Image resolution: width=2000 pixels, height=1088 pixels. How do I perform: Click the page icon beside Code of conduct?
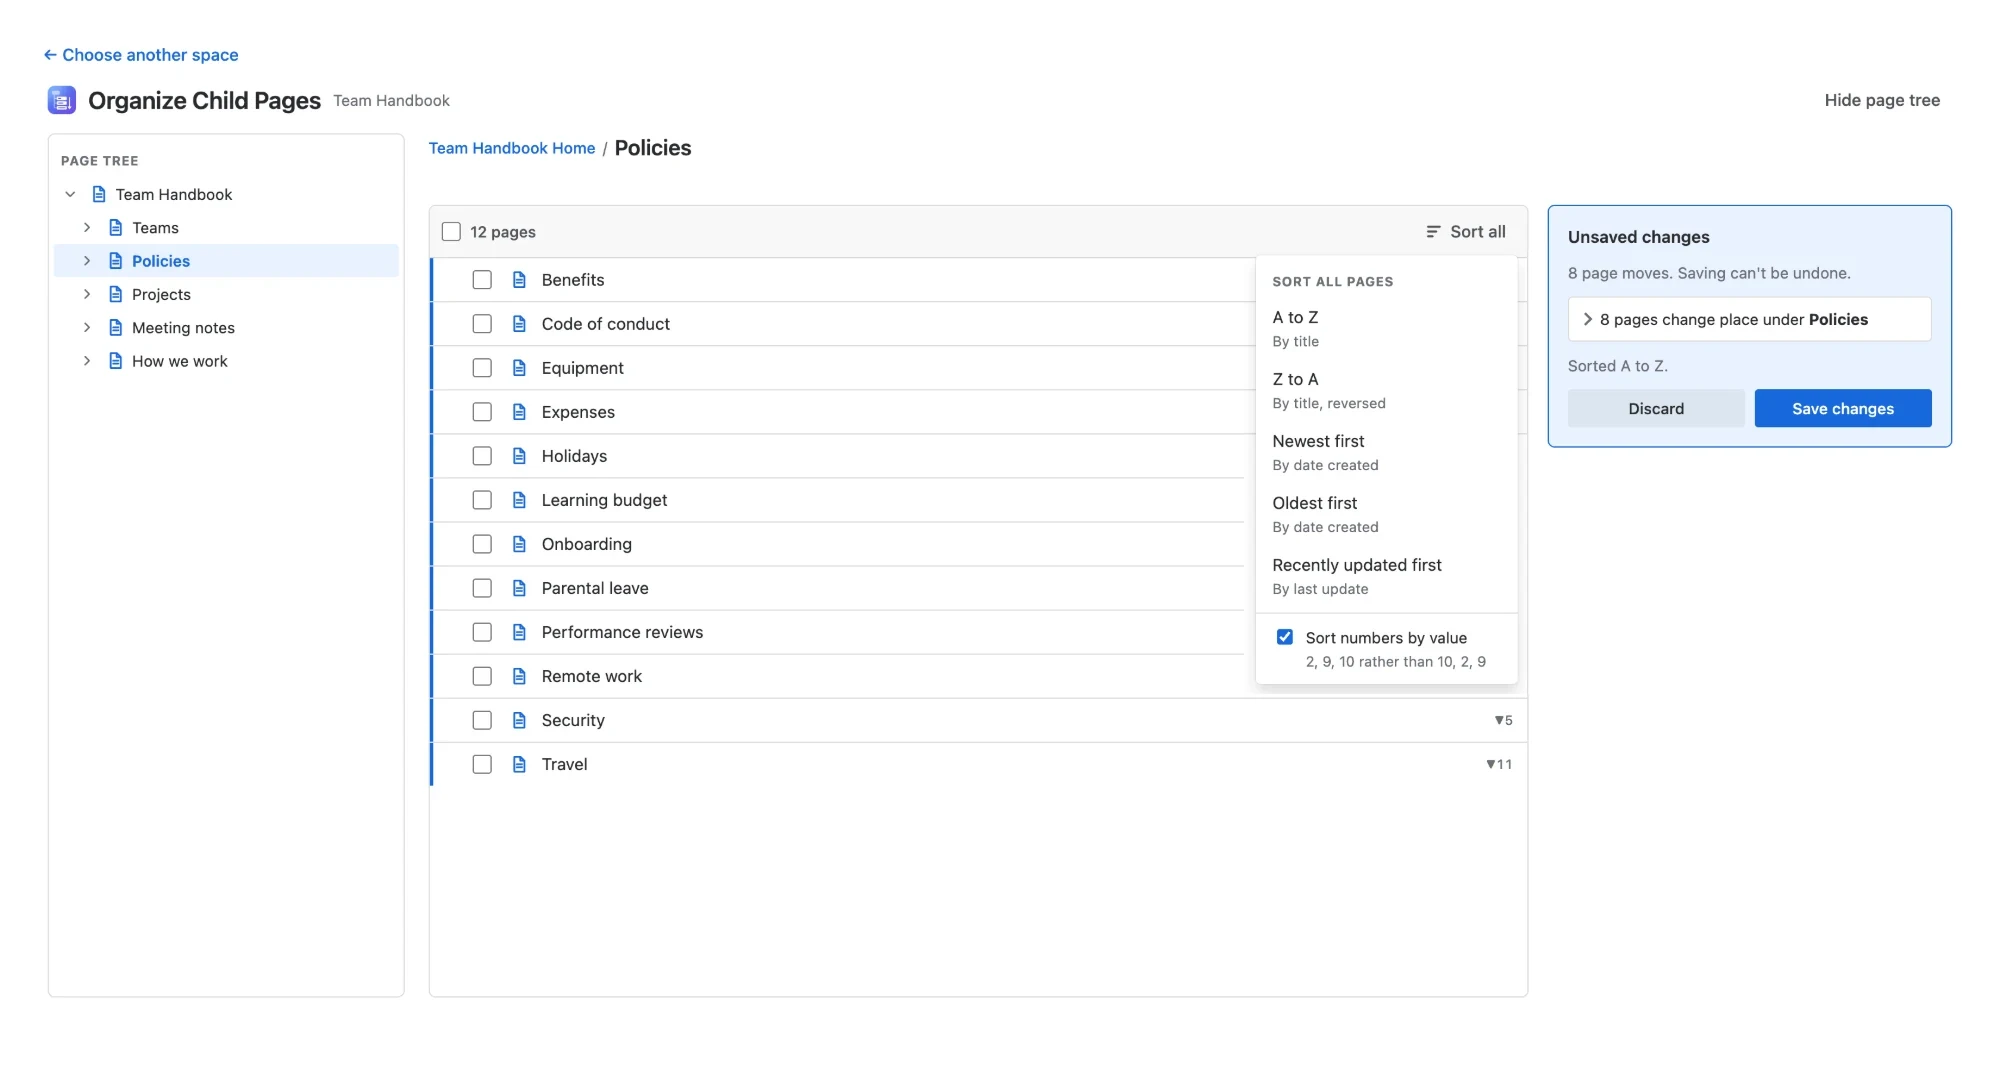pos(519,324)
